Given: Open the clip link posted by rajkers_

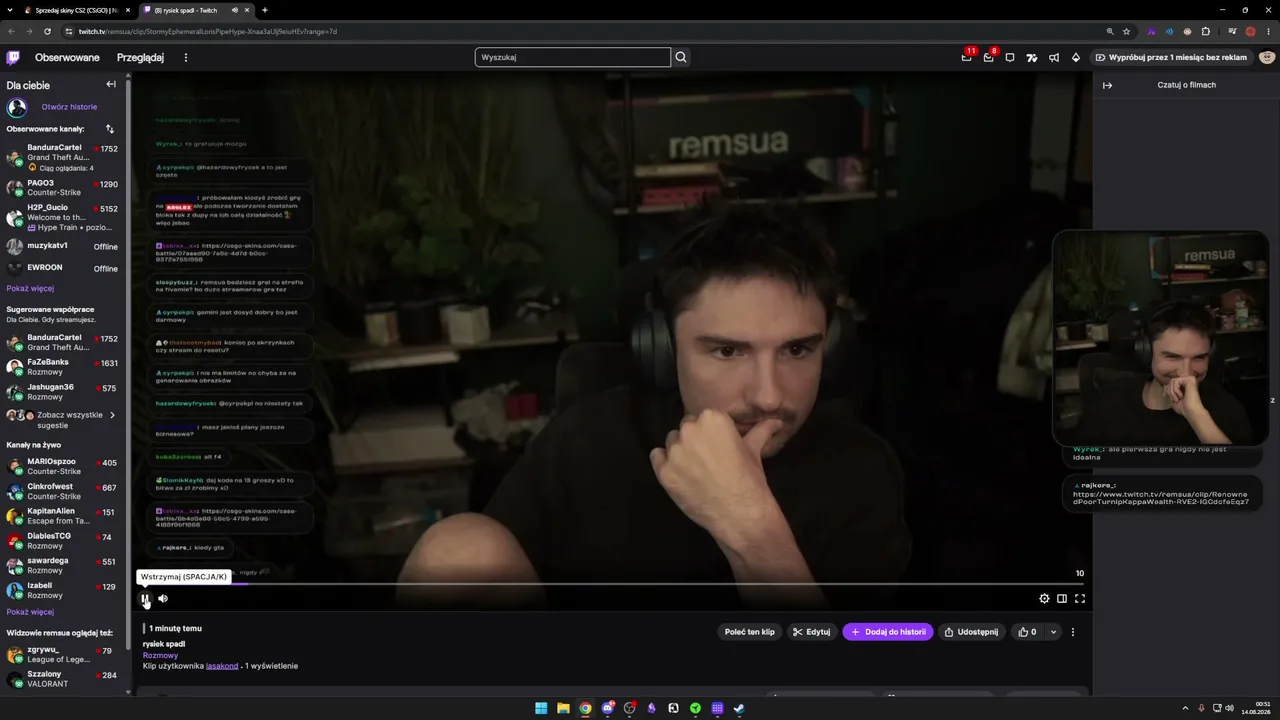Looking at the screenshot, I should (x=1161, y=498).
